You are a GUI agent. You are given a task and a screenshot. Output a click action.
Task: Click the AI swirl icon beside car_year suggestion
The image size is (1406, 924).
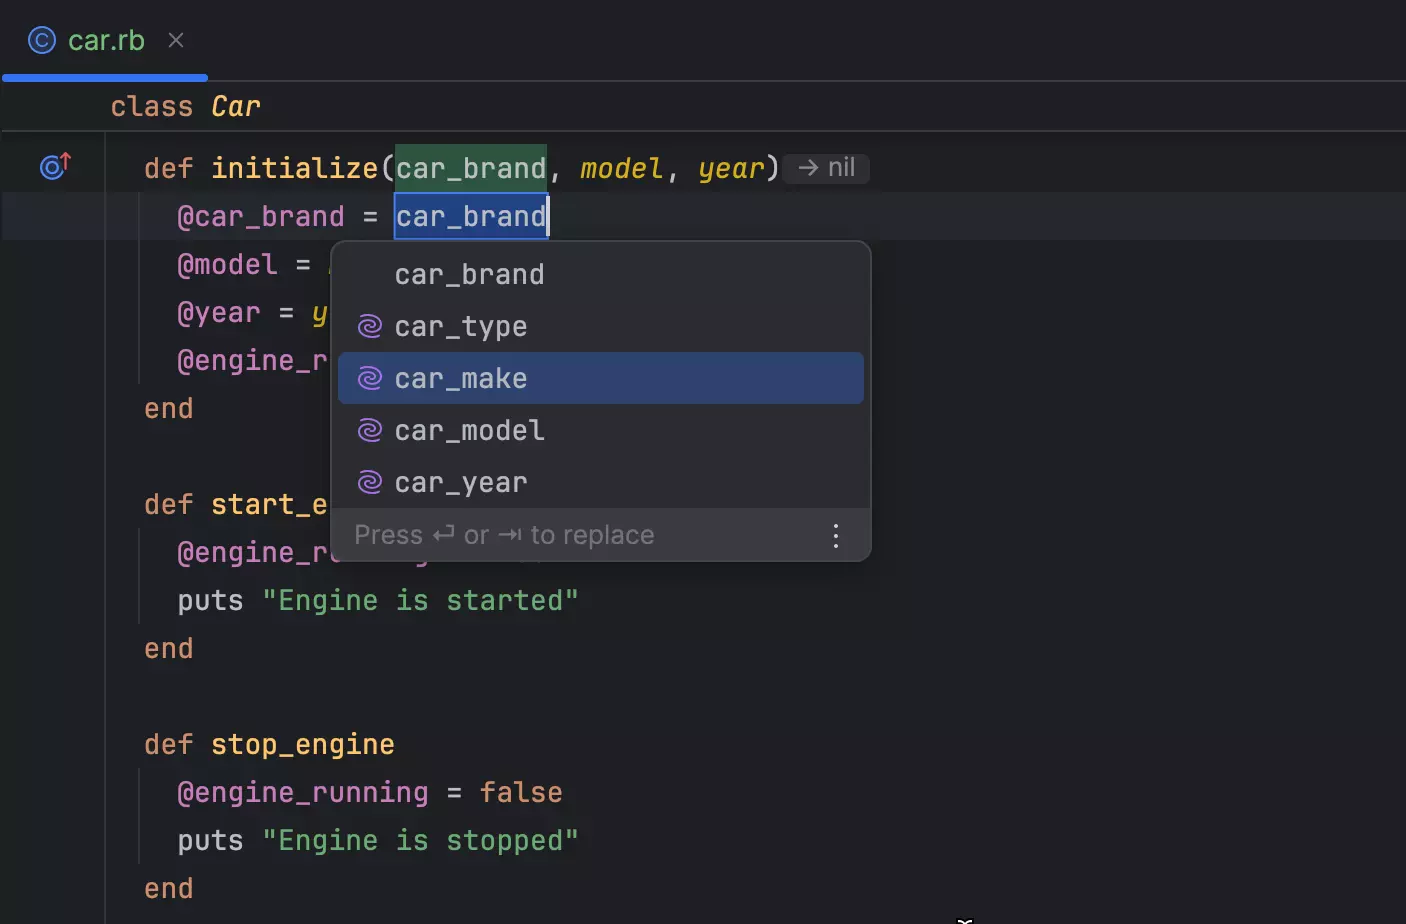tap(369, 481)
